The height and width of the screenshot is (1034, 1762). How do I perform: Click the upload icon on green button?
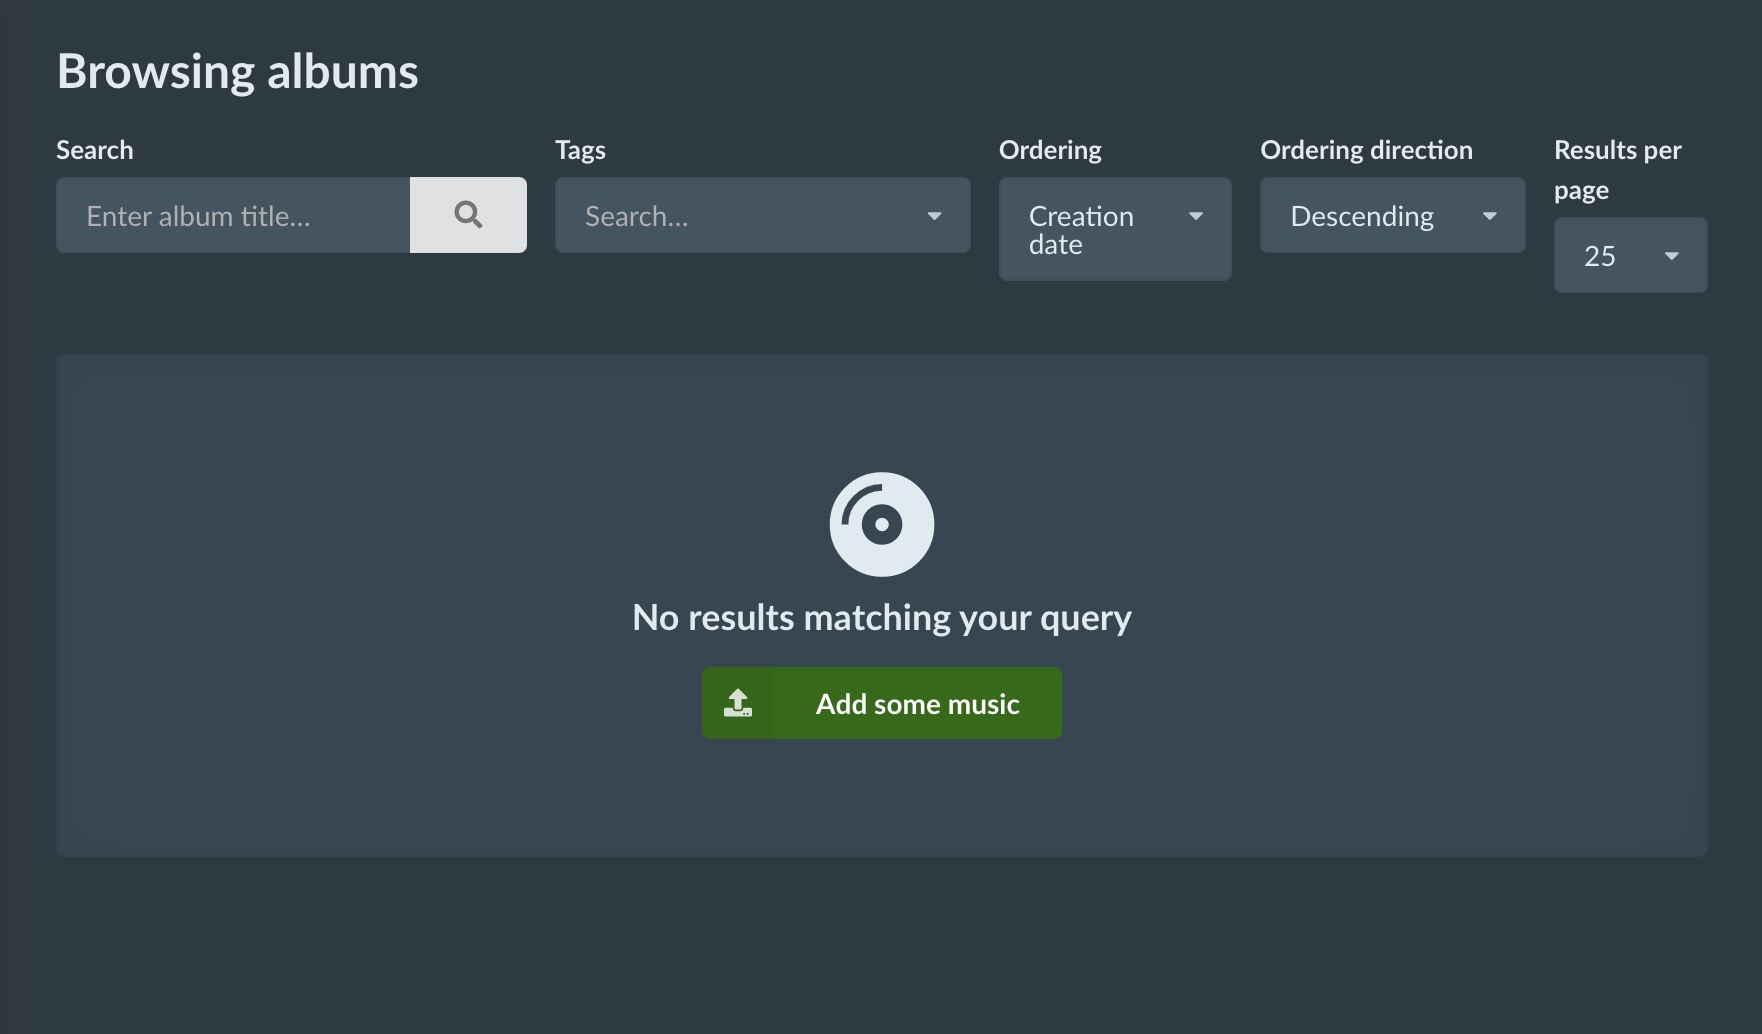pyautogui.click(x=738, y=703)
